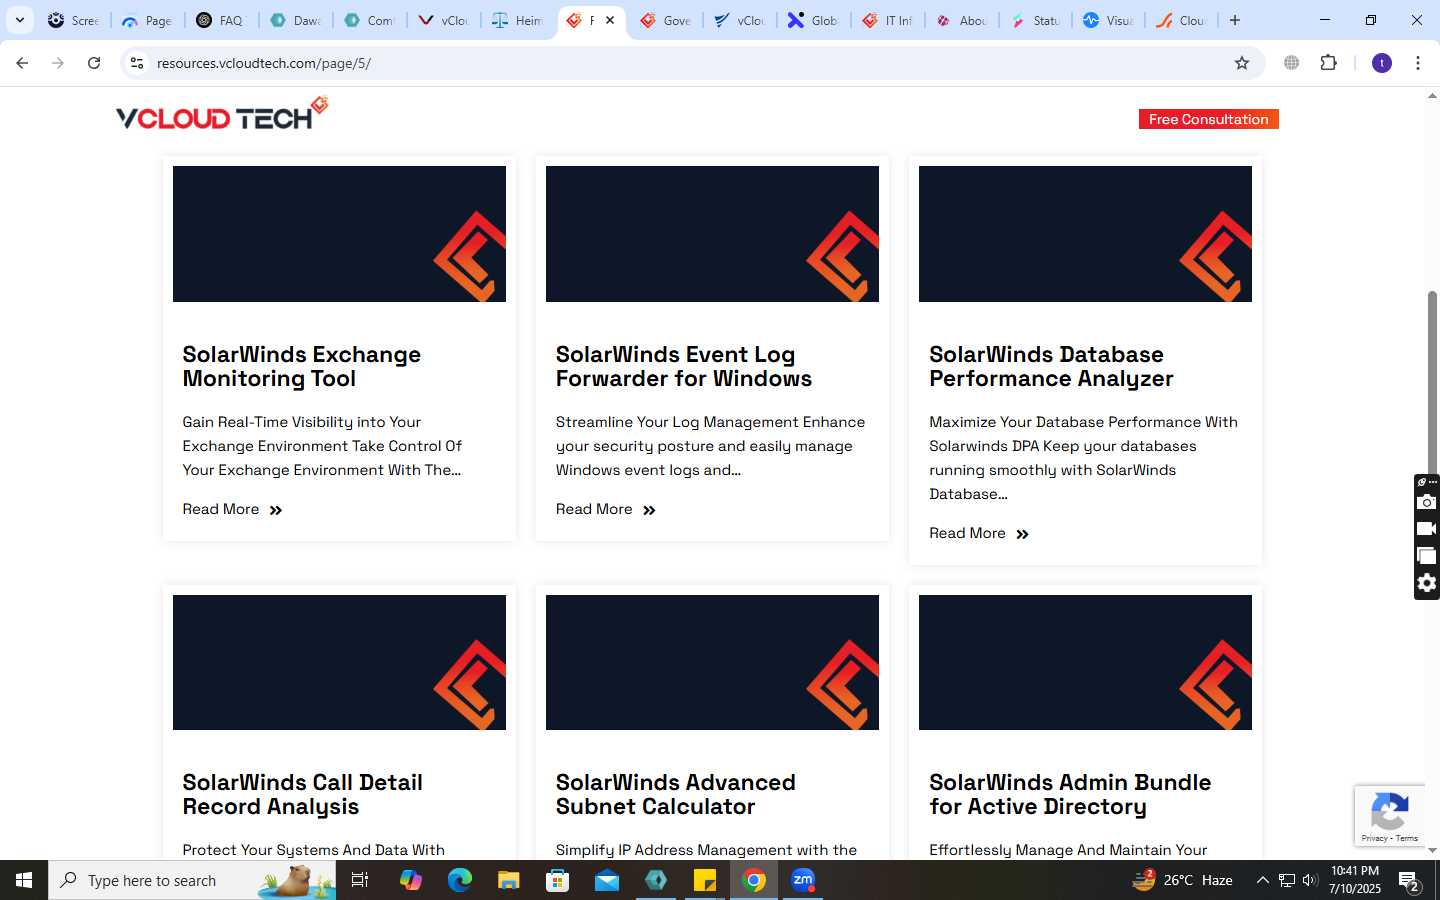This screenshot has height=900, width=1440.
Task: Show hidden system tray icons
Action: [1262, 880]
